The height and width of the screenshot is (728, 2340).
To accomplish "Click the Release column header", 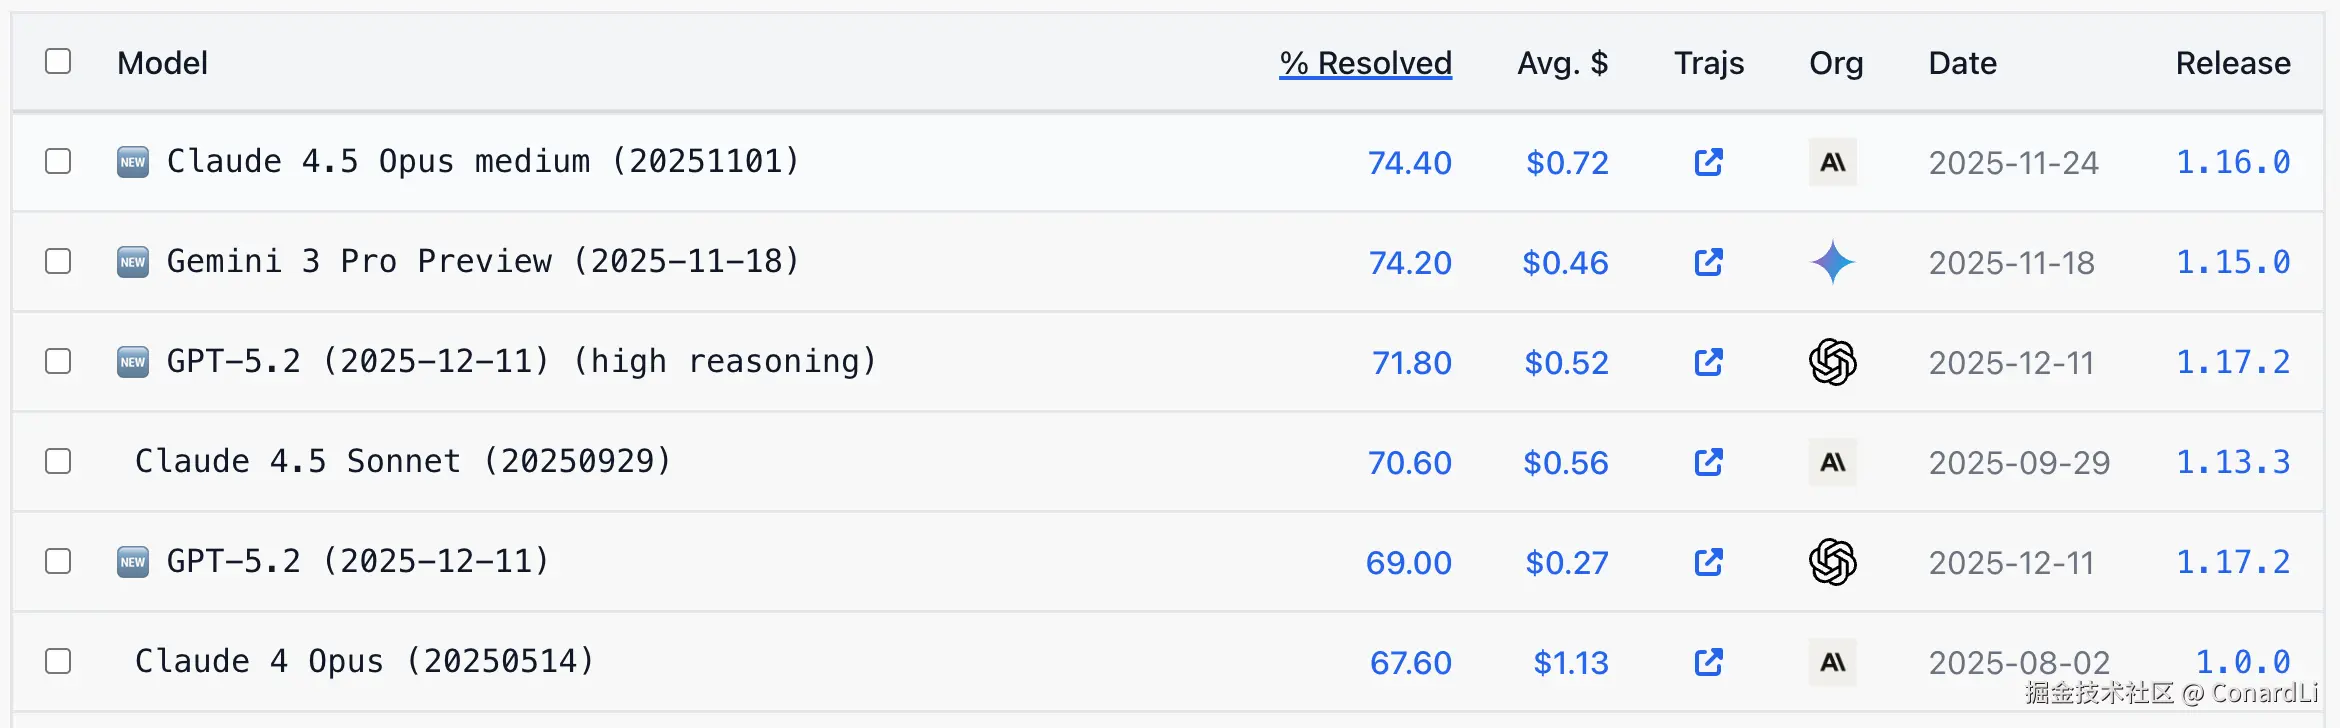I will point(2233,62).
